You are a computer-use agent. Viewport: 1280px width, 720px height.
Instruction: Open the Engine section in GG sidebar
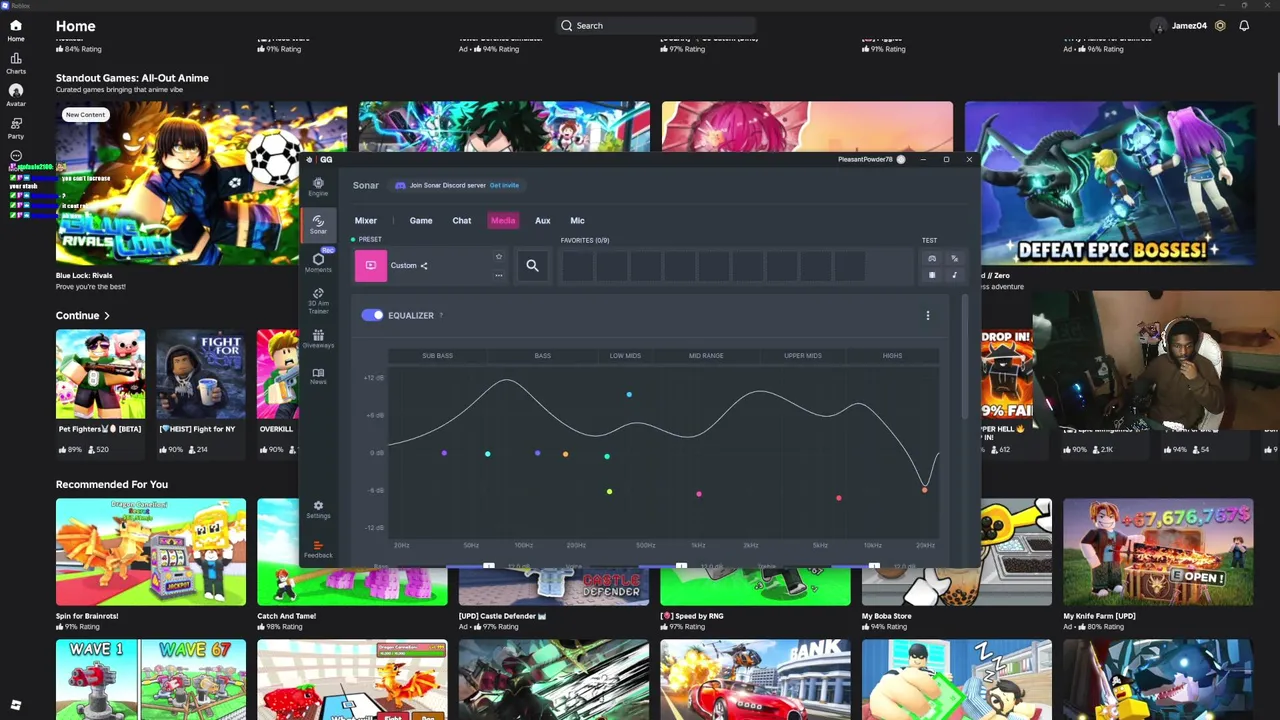[318, 187]
